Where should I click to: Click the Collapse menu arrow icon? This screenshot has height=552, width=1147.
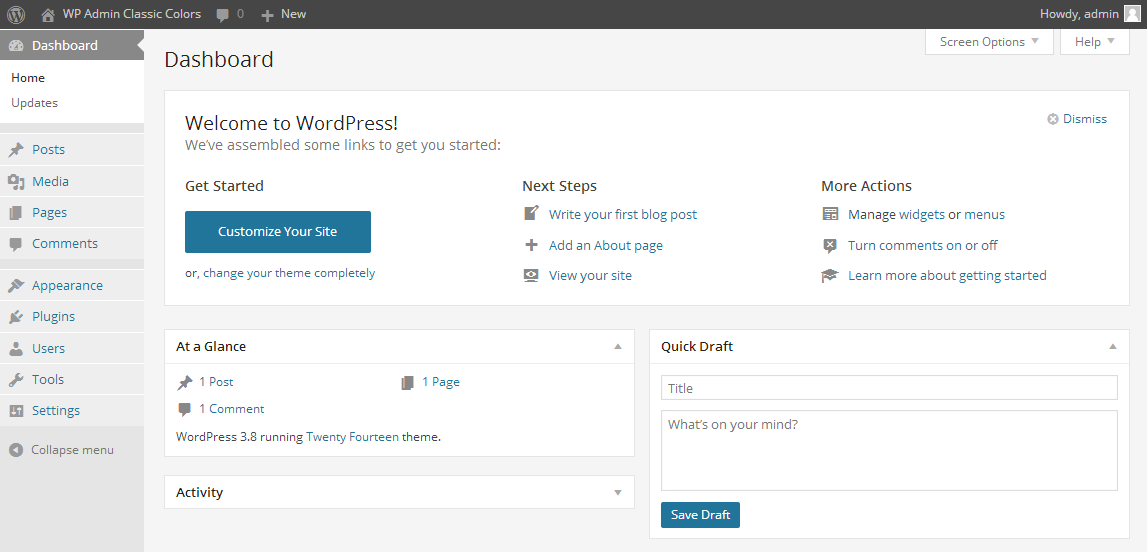pos(16,450)
